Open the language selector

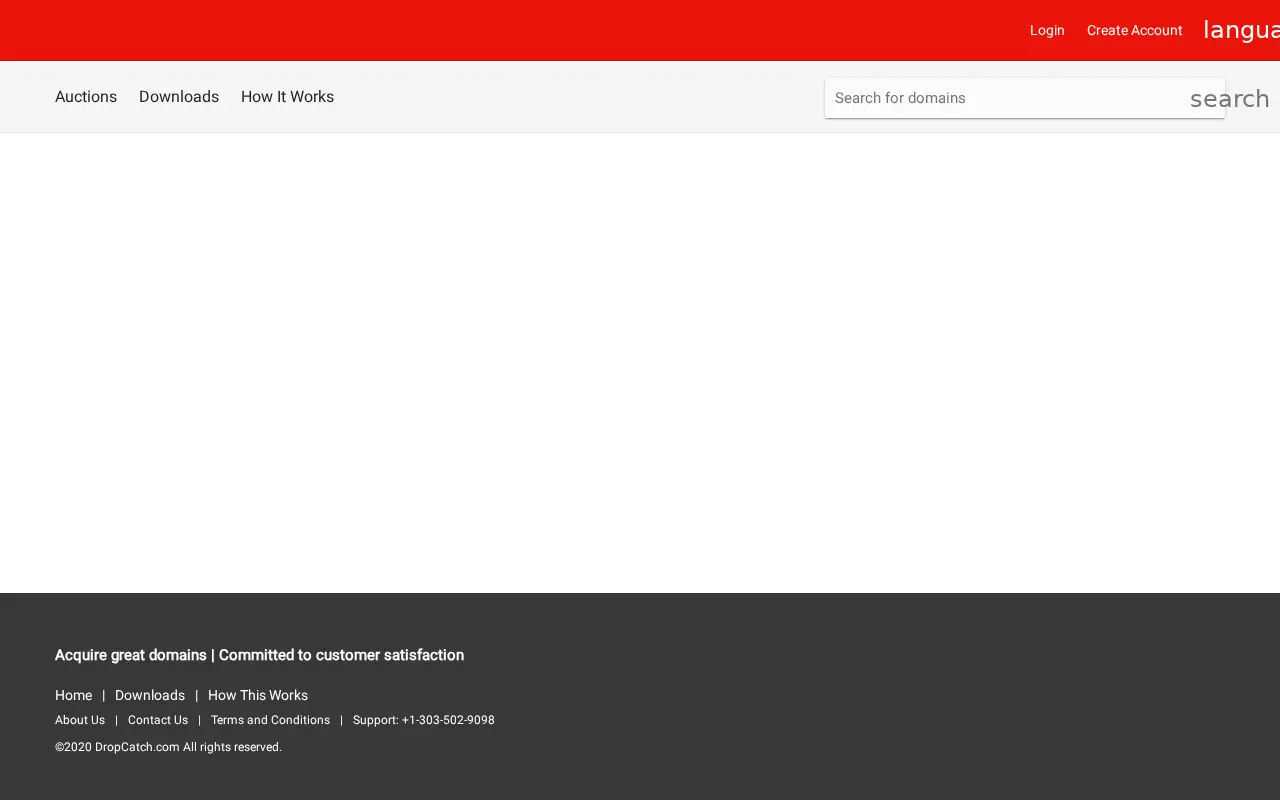coord(1241,31)
